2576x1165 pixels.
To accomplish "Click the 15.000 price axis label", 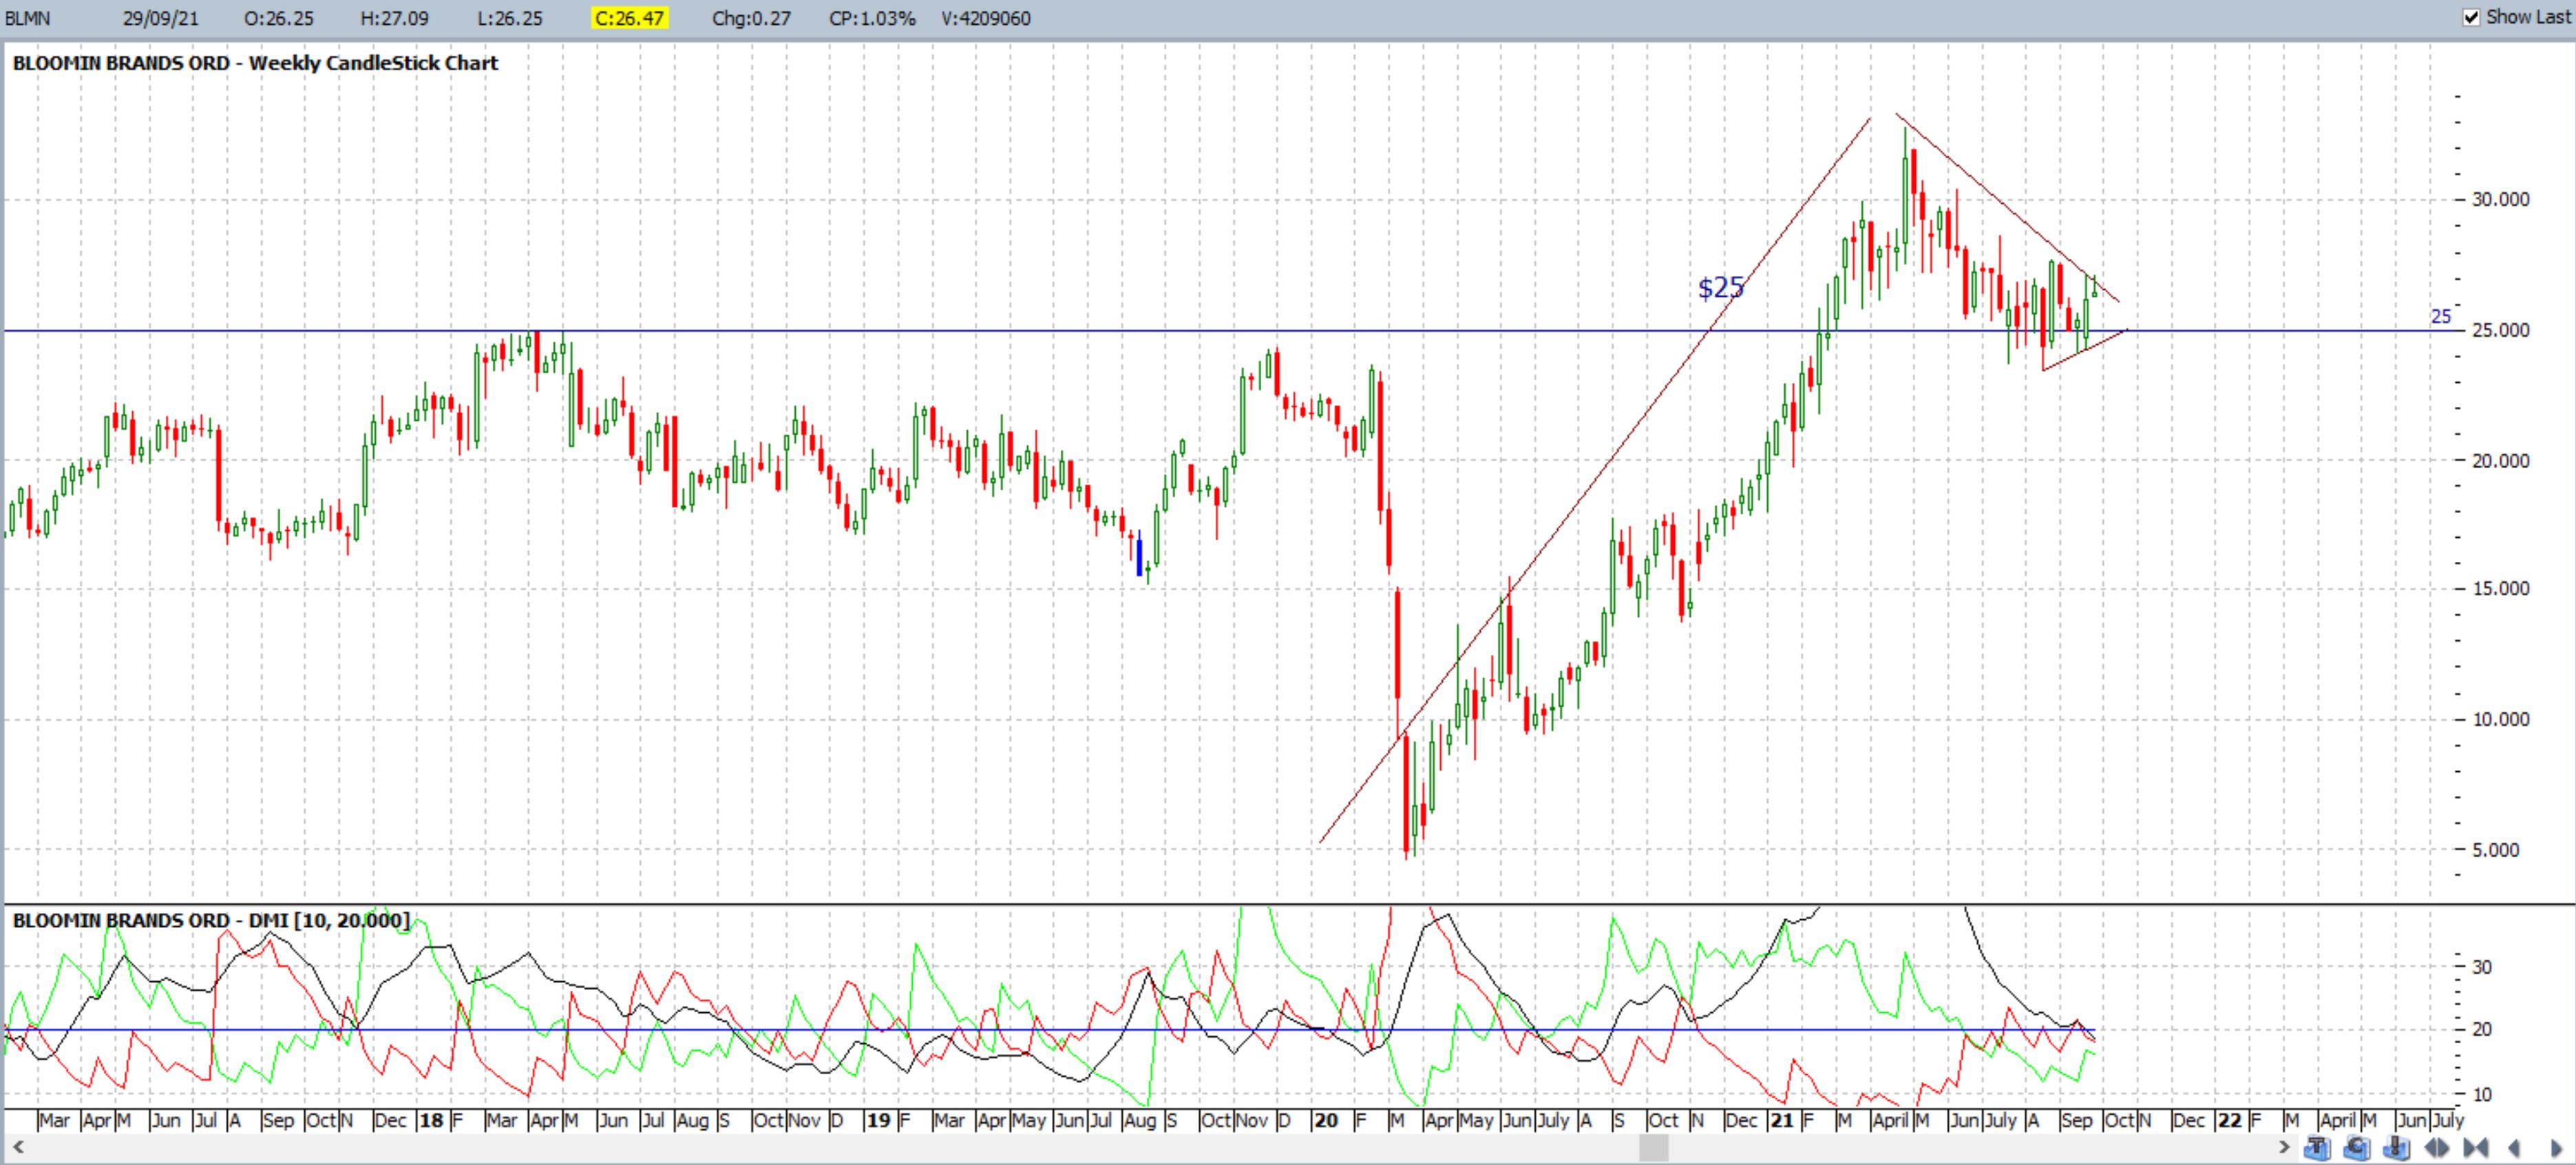I will click(2500, 588).
